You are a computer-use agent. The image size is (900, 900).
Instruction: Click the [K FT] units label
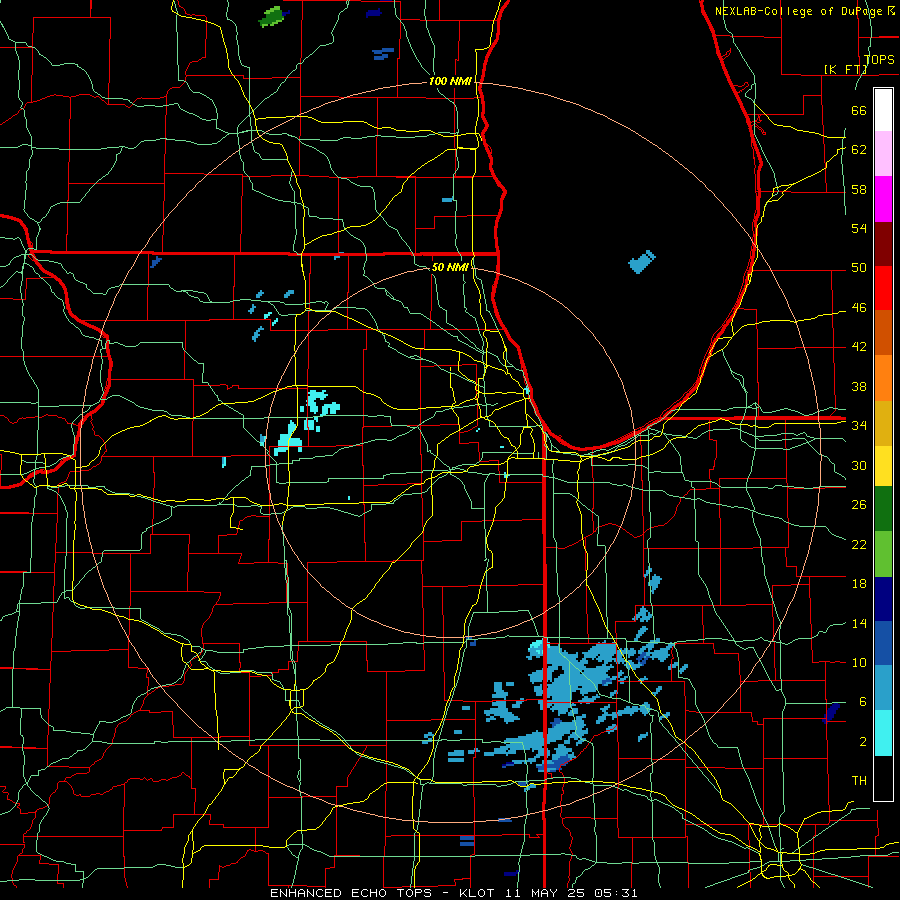(845, 69)
